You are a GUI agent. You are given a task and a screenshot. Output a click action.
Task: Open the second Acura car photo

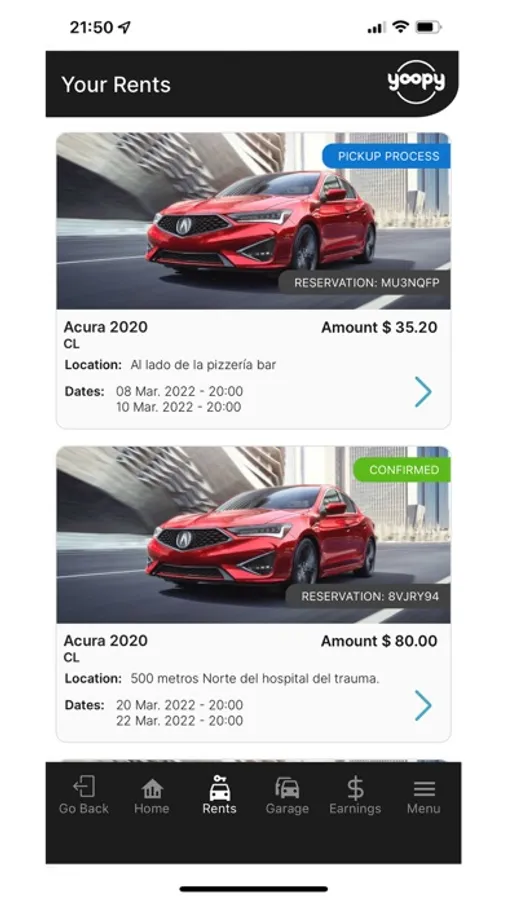(x=253, y=535)
